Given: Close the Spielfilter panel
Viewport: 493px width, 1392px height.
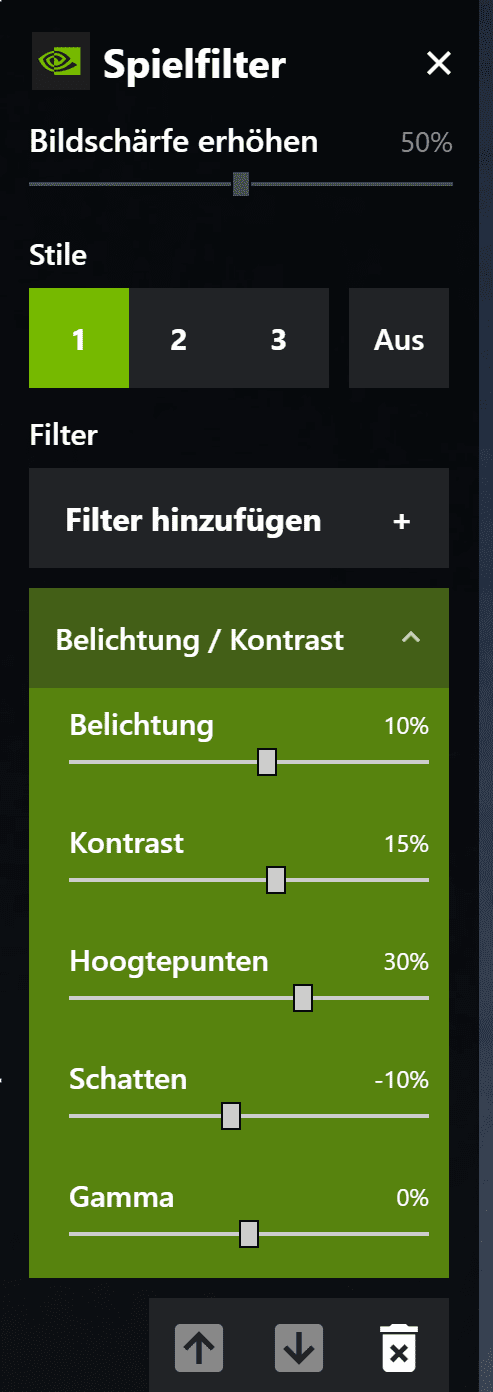Looking at the screenshot, I should coord(439,64).
